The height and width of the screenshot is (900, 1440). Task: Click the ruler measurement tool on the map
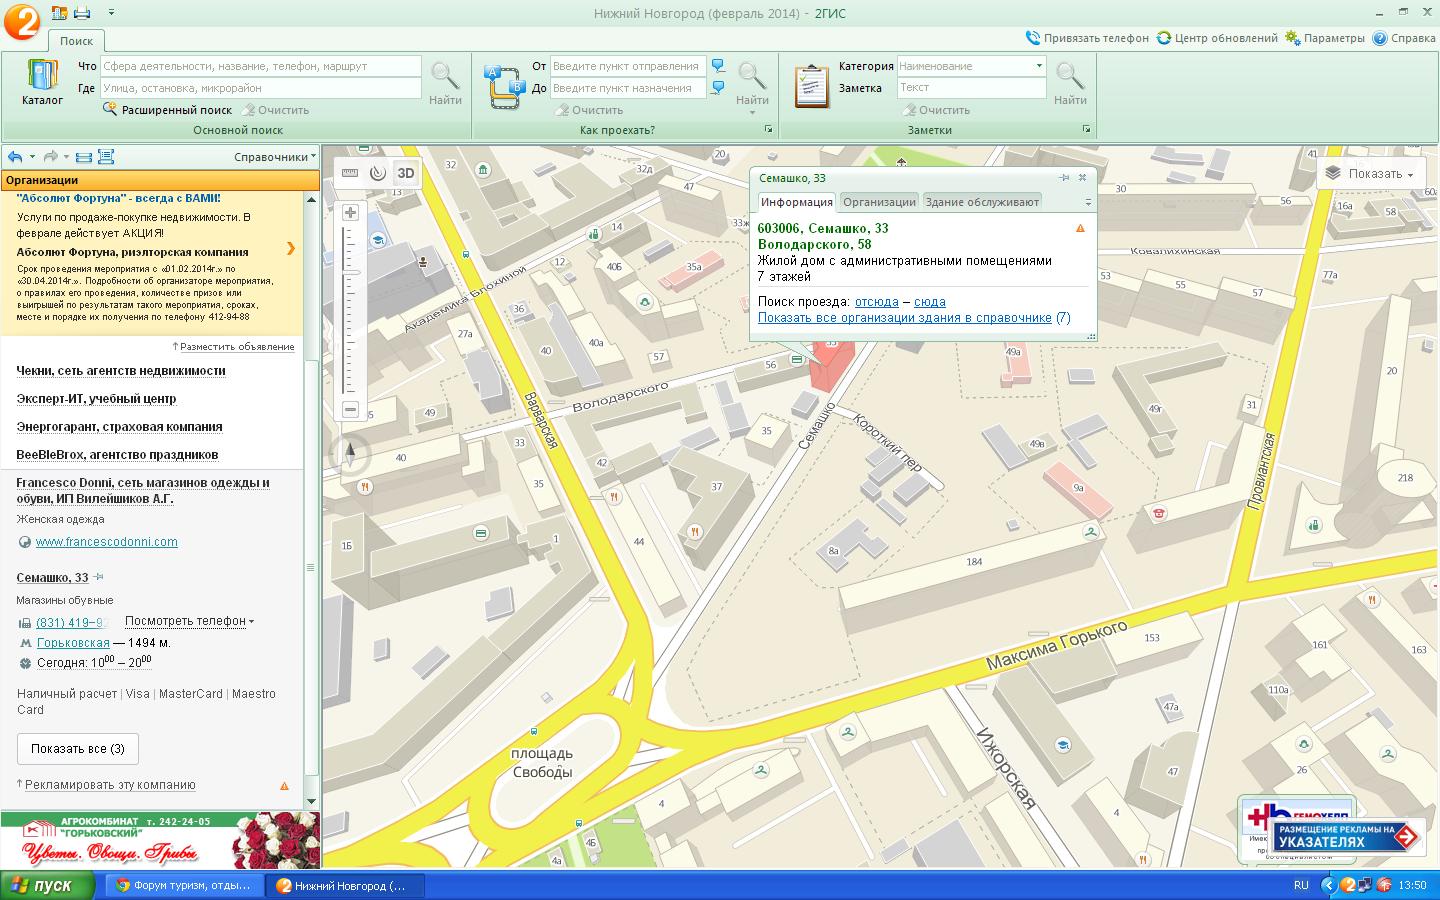(350, 173)
